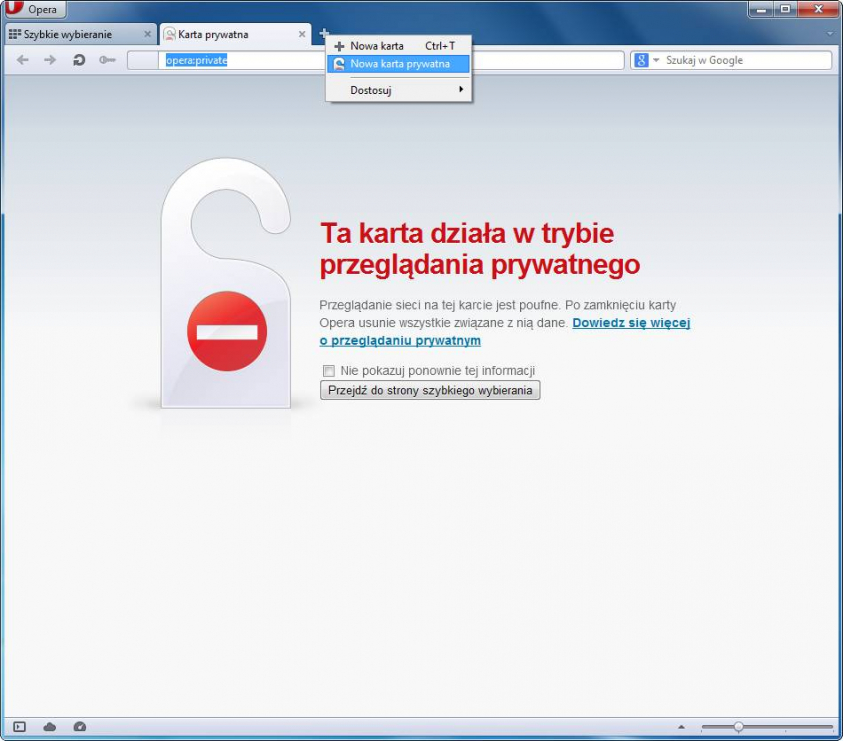Check 'Nie pokazuj ponownie tej informacji'
Viewport: 843px width, 741px height.
[x=329, y=371]
